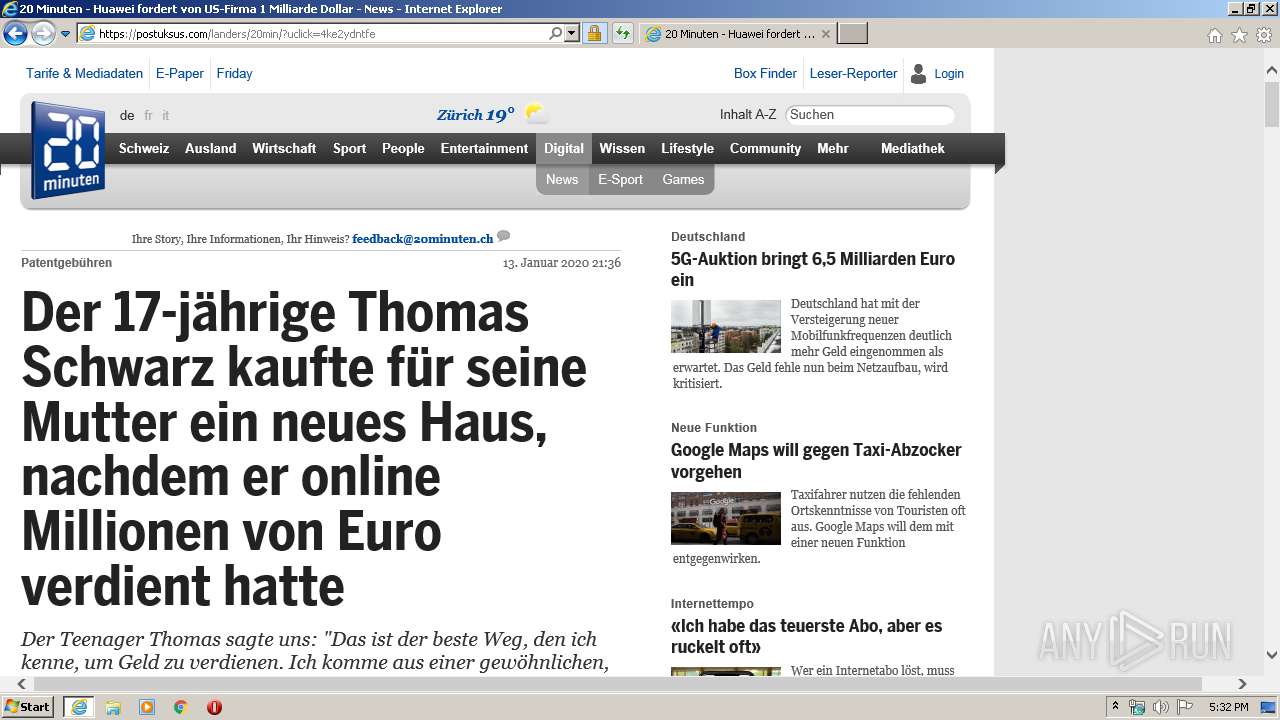Image resolution: width=1280 pixels, height=720 pixels.
Task: Open the Wissen menu
Action: tap(622, 148)
